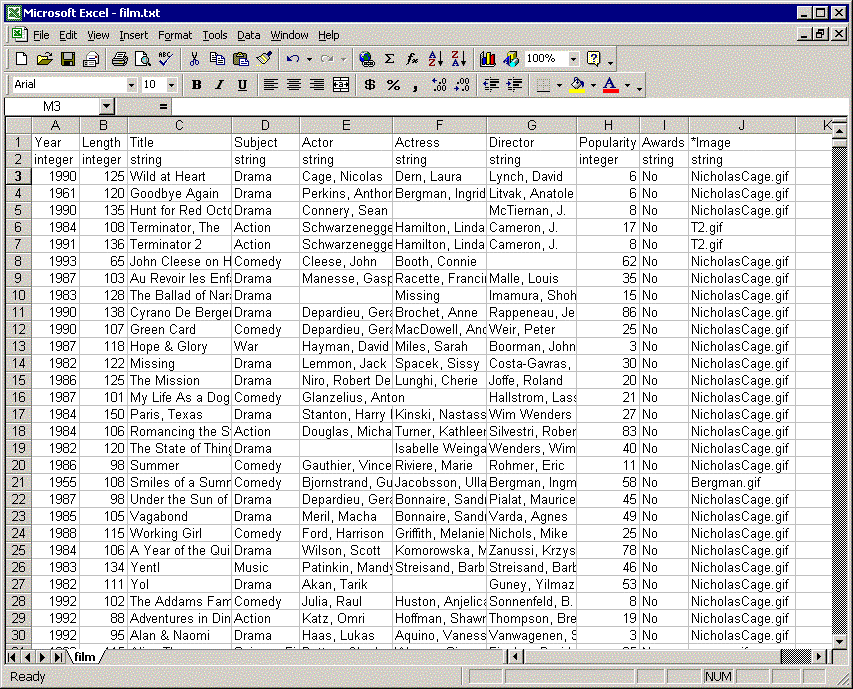Open the Edit menu

68,35
